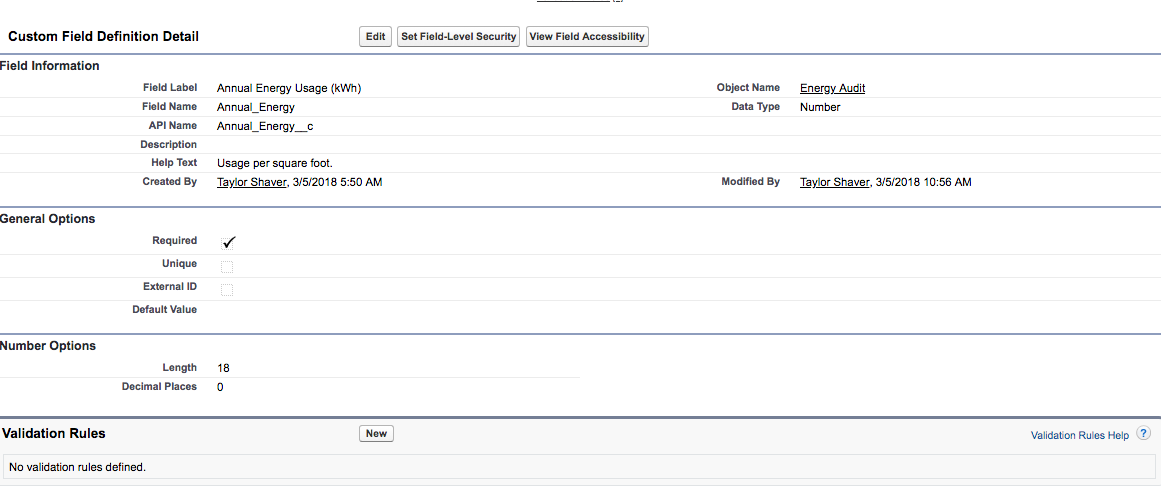Click View Field Accessibility button
The width and height of the screenshot is (1161, 486).
point(588,37)
